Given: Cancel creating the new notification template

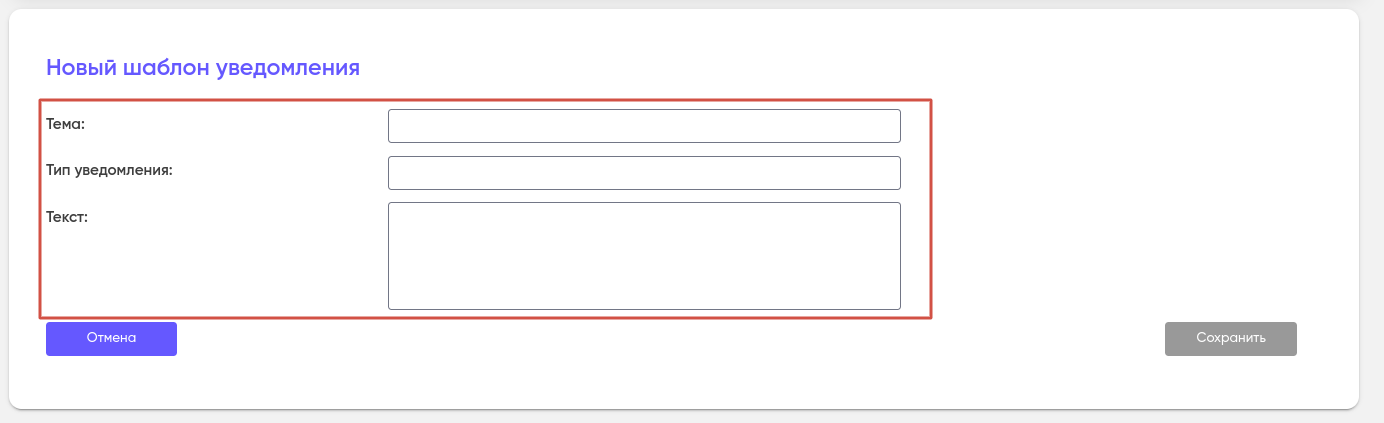Looking at the screenshot, I should pos(111,338).
